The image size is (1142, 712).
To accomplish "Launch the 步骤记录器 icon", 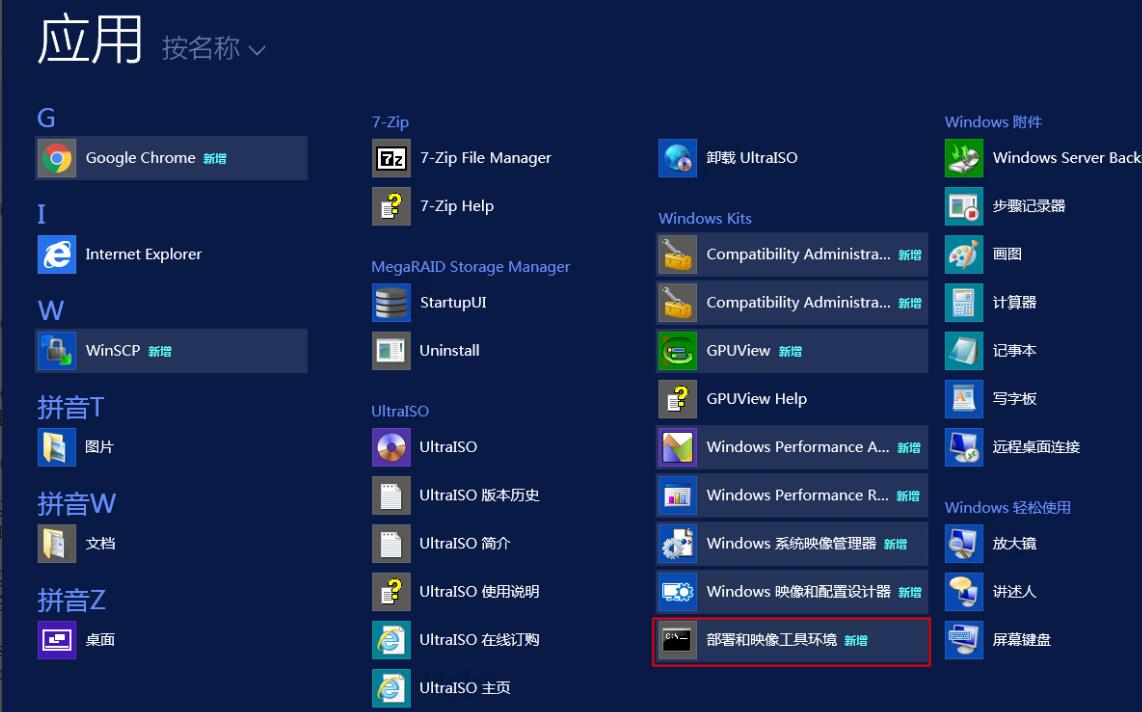I will (x=964, y=206).
